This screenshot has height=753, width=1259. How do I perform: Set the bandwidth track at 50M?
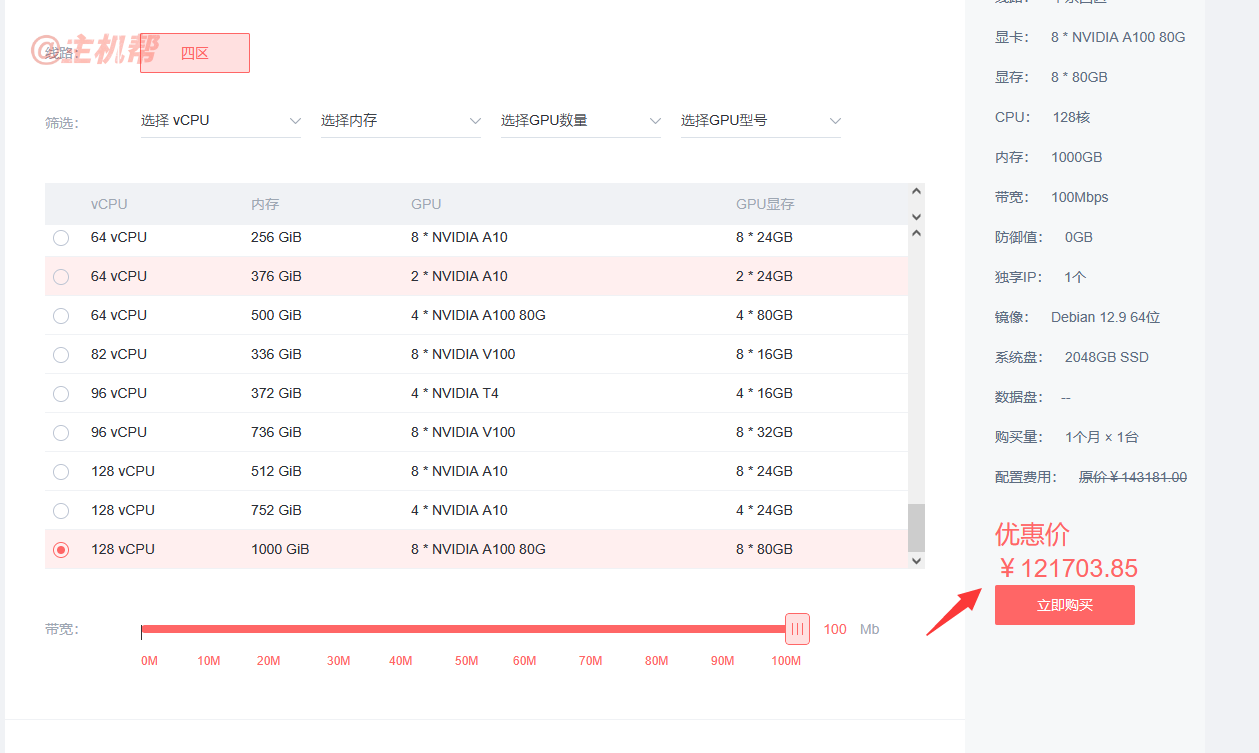pos(466,629)
